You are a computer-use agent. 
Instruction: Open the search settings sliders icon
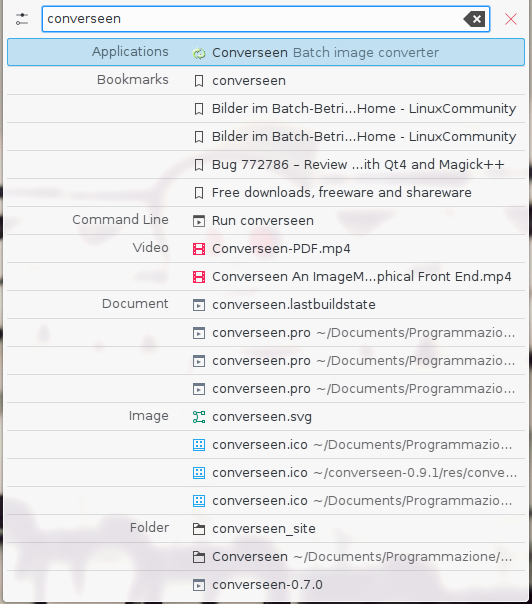click(x=22, y=19)
